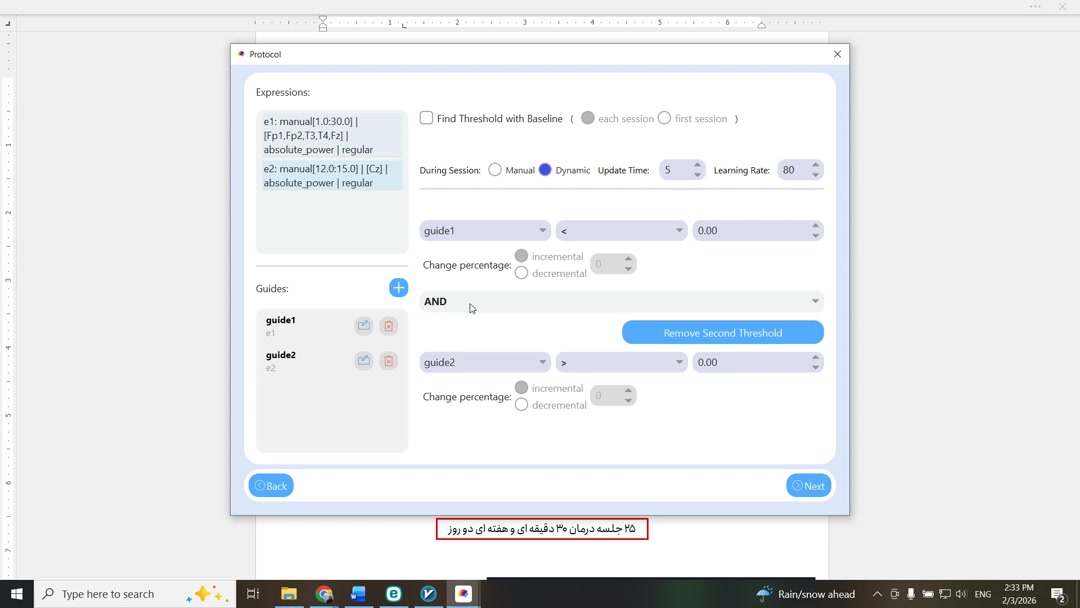Viewport: 1080px width, 608px height.
Task: Select the 'each session' radio option
Action: [x=588, y=118]
